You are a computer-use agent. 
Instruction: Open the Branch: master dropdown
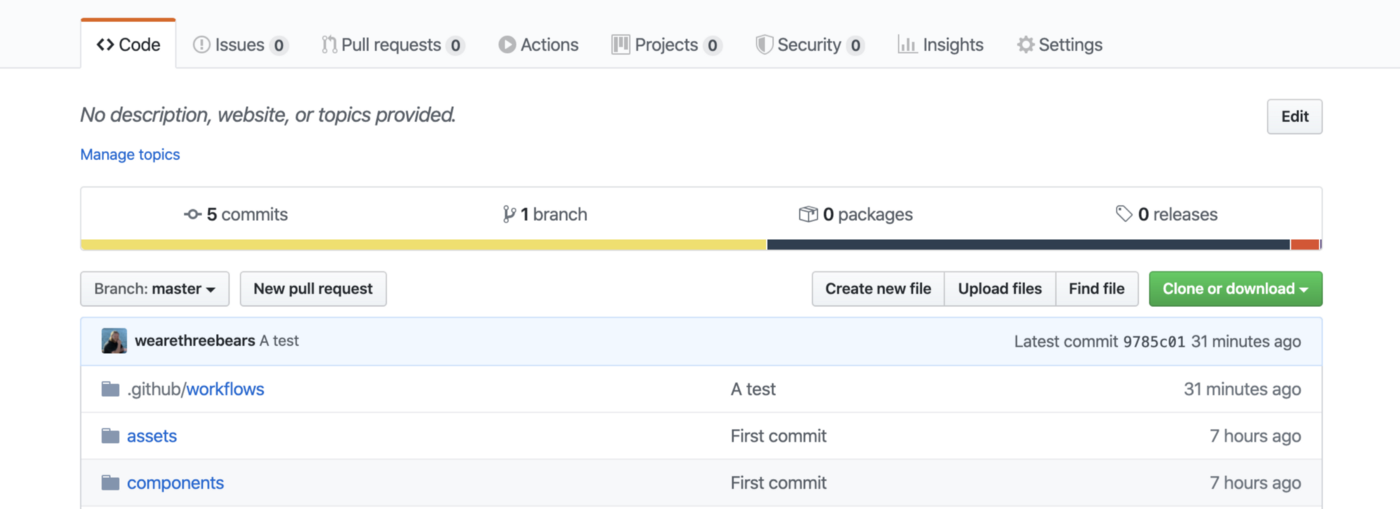[154, 289]
